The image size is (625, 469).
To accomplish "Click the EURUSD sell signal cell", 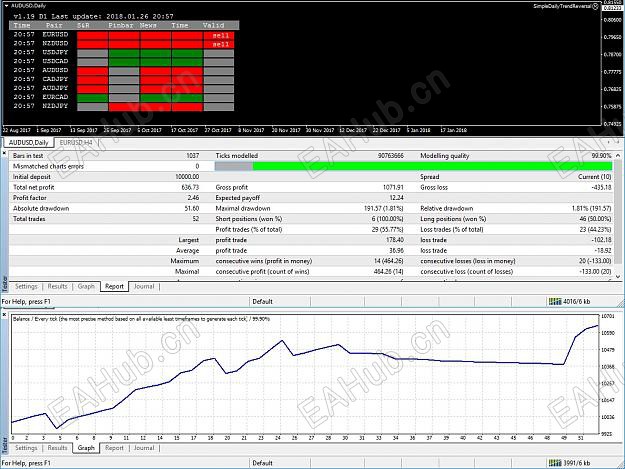I will [219, 35].
